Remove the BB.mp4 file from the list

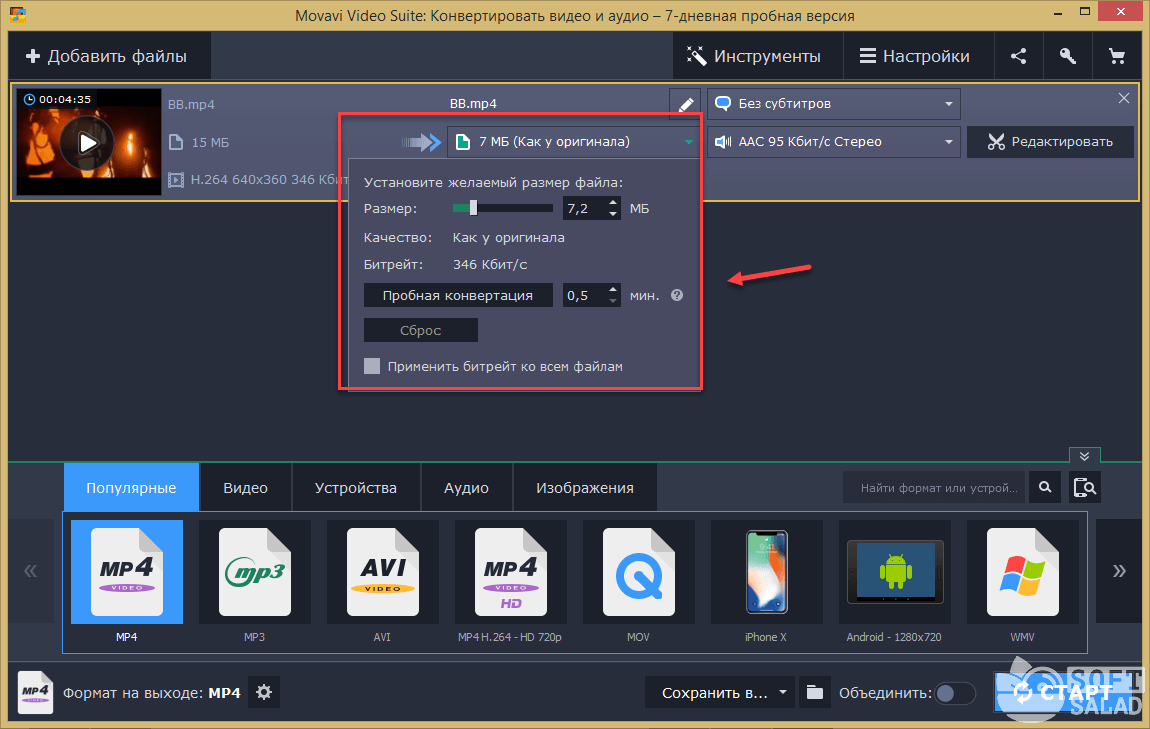coord(1124,98)
